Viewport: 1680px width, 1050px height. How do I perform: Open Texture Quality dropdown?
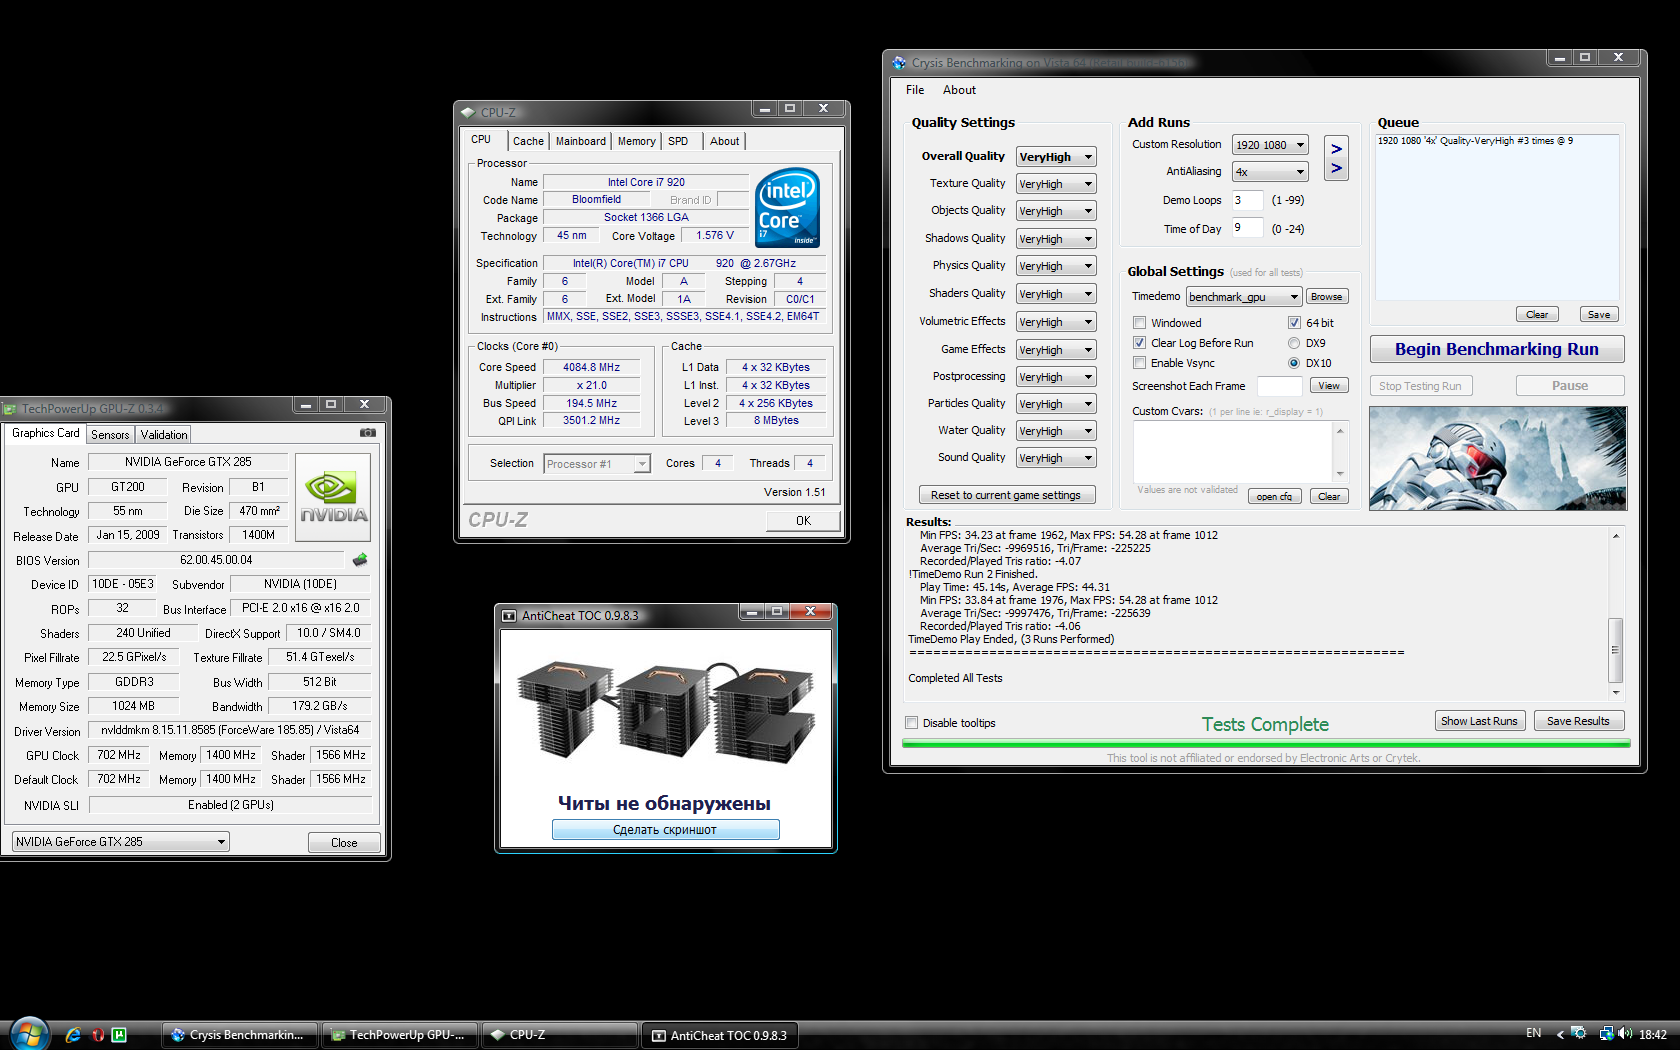click(x=1056, y=184)
